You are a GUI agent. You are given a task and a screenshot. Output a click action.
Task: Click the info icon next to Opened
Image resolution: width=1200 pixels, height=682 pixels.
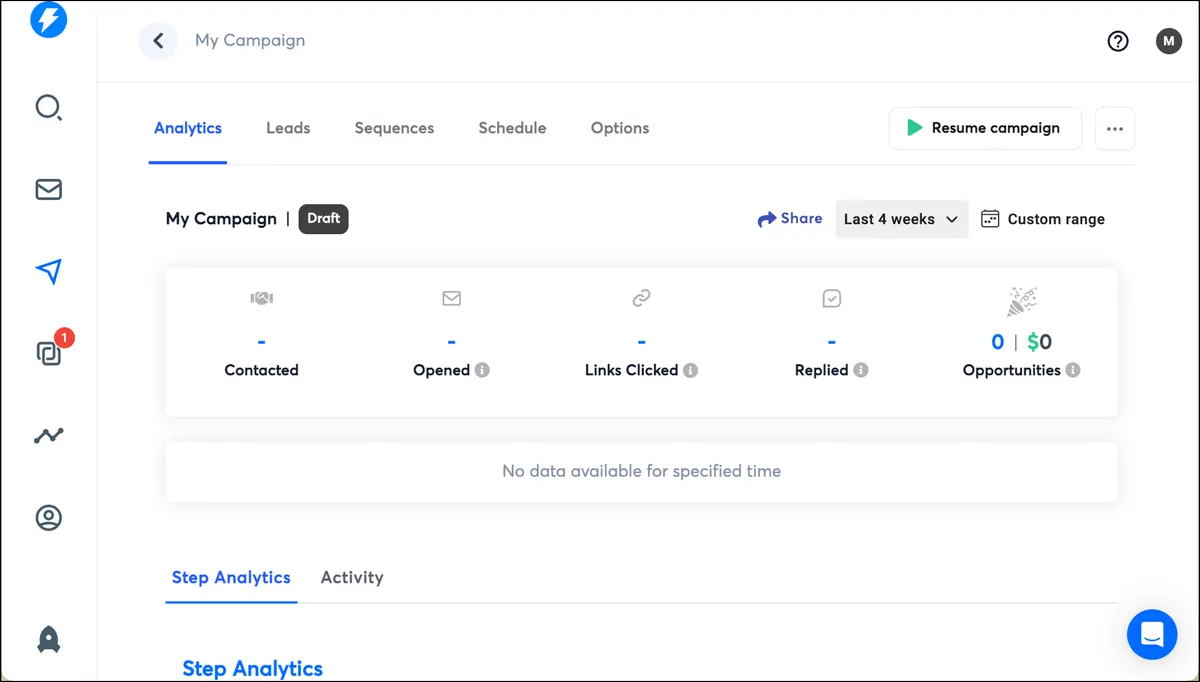tap(482, 370)
